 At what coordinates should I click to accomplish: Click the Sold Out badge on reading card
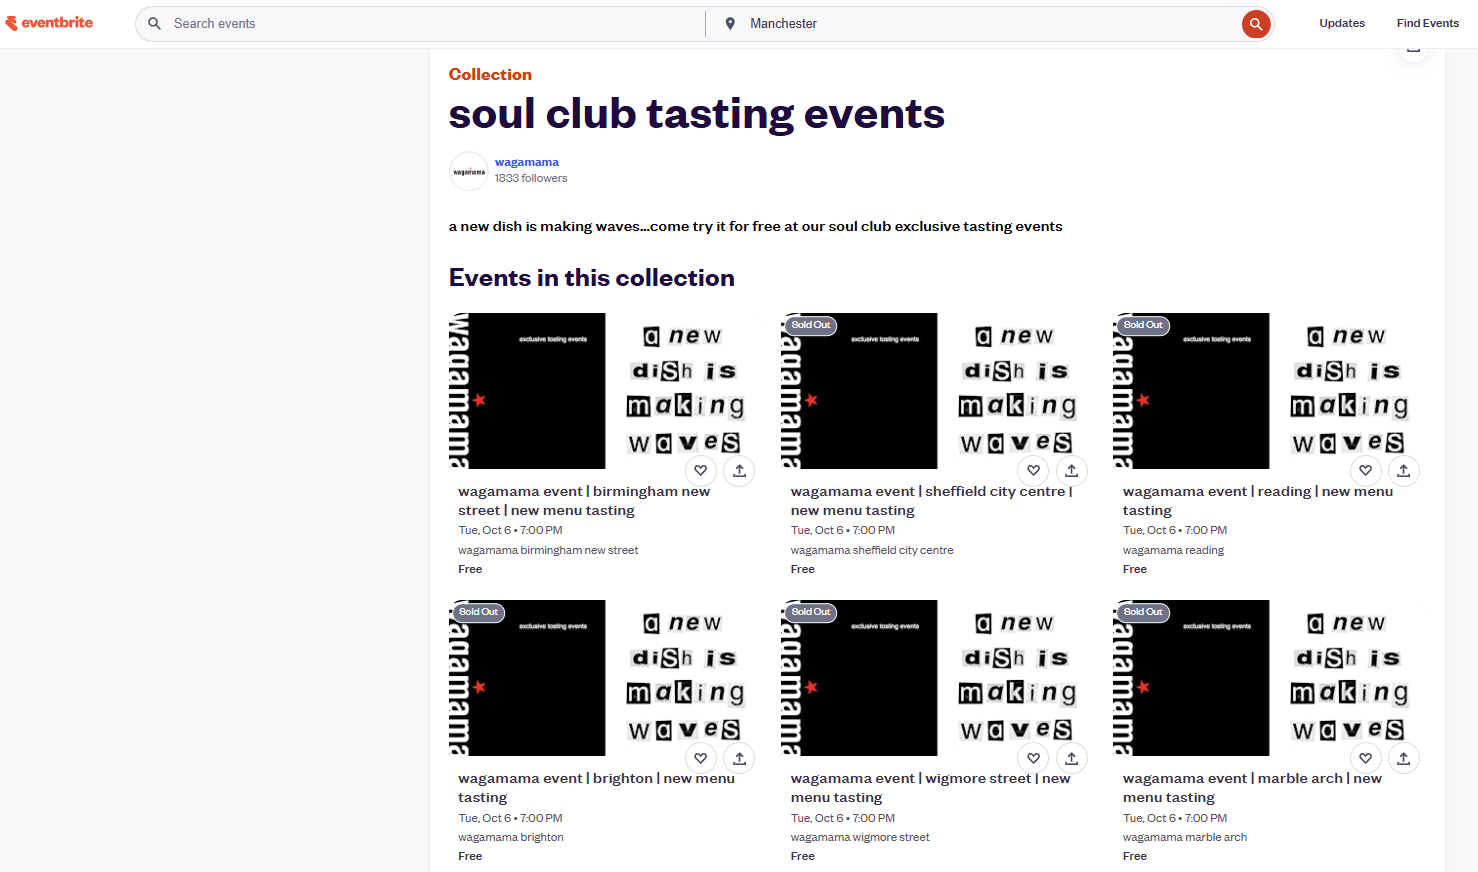click(1143, 325)
